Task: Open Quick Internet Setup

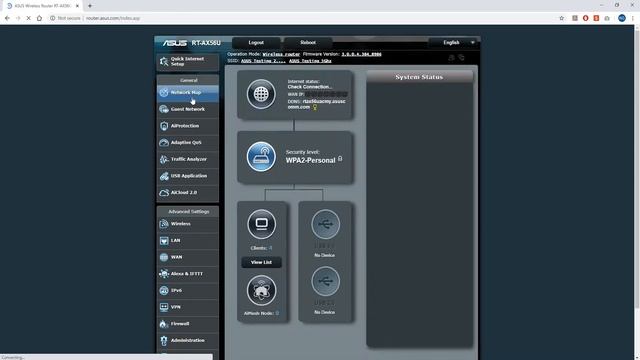Action: point(188,62)
